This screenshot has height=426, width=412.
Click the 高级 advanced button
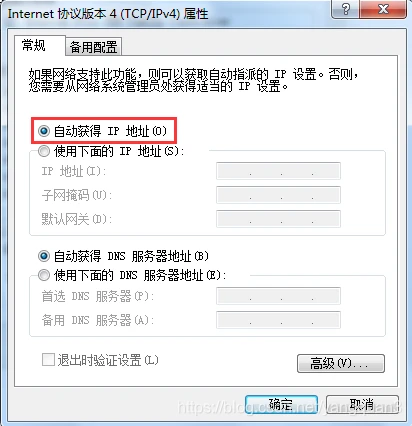(x=341, y=363)
